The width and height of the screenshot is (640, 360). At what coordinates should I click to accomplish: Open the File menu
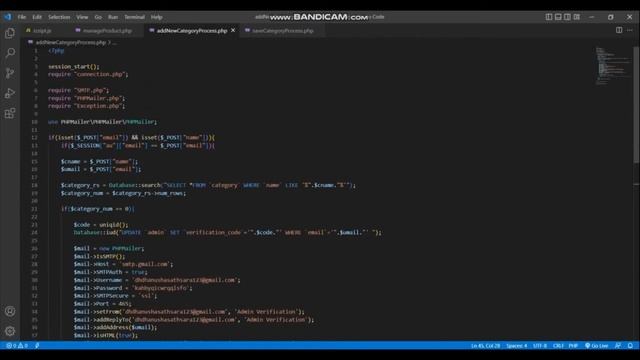click(22, 17)
